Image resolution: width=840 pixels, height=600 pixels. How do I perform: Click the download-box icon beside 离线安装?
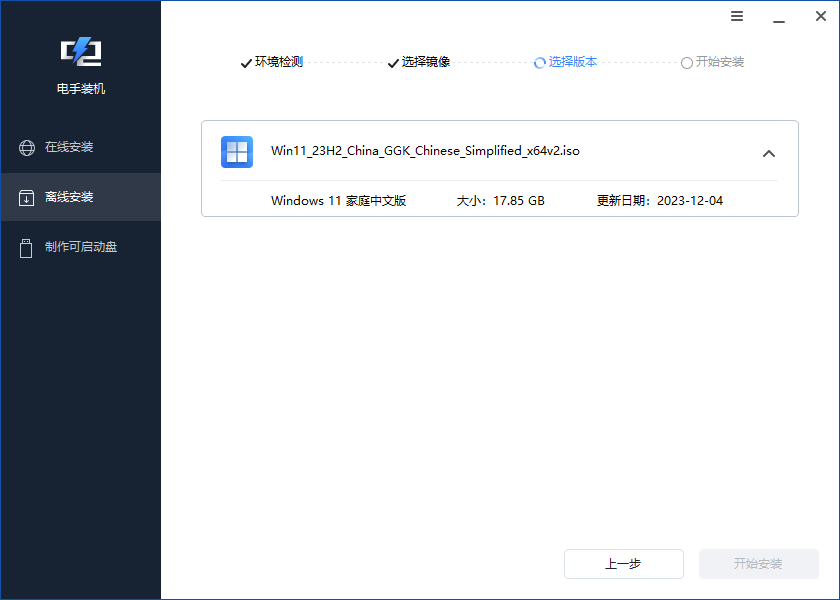click(26, 197)
